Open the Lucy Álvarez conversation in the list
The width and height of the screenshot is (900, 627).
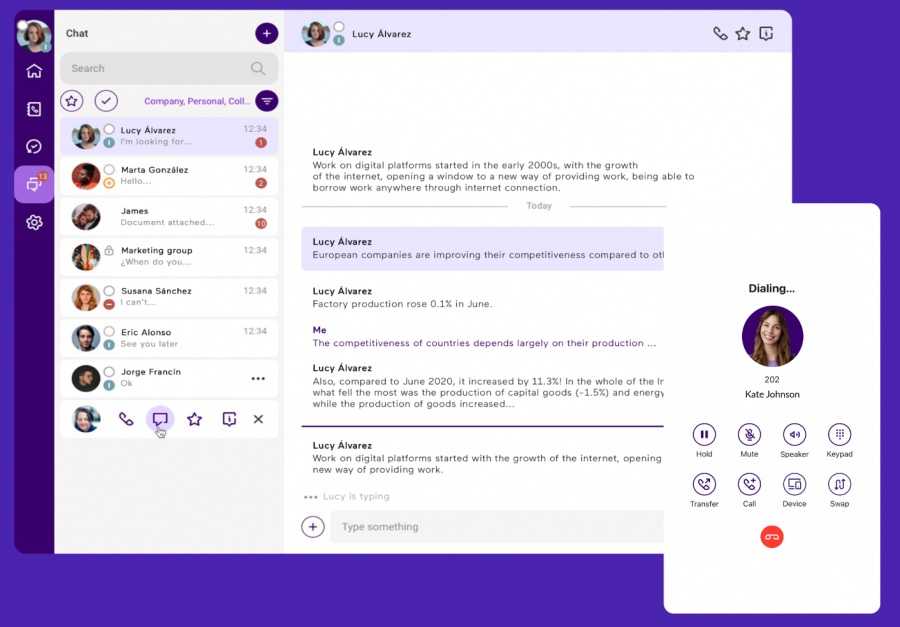click(169, 136)
